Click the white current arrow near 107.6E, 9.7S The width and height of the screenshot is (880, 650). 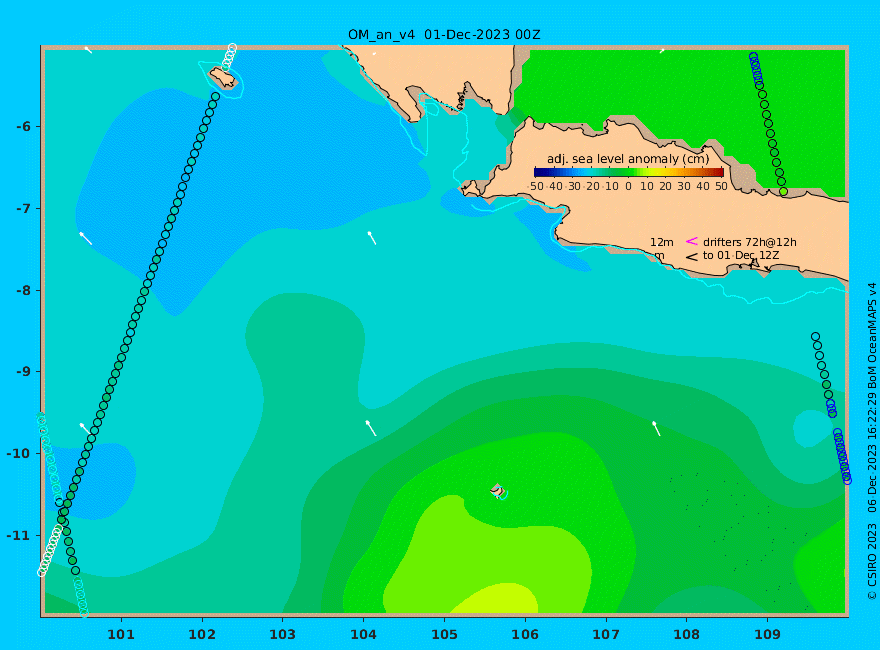pyautogui.click(x=656, y=428)
